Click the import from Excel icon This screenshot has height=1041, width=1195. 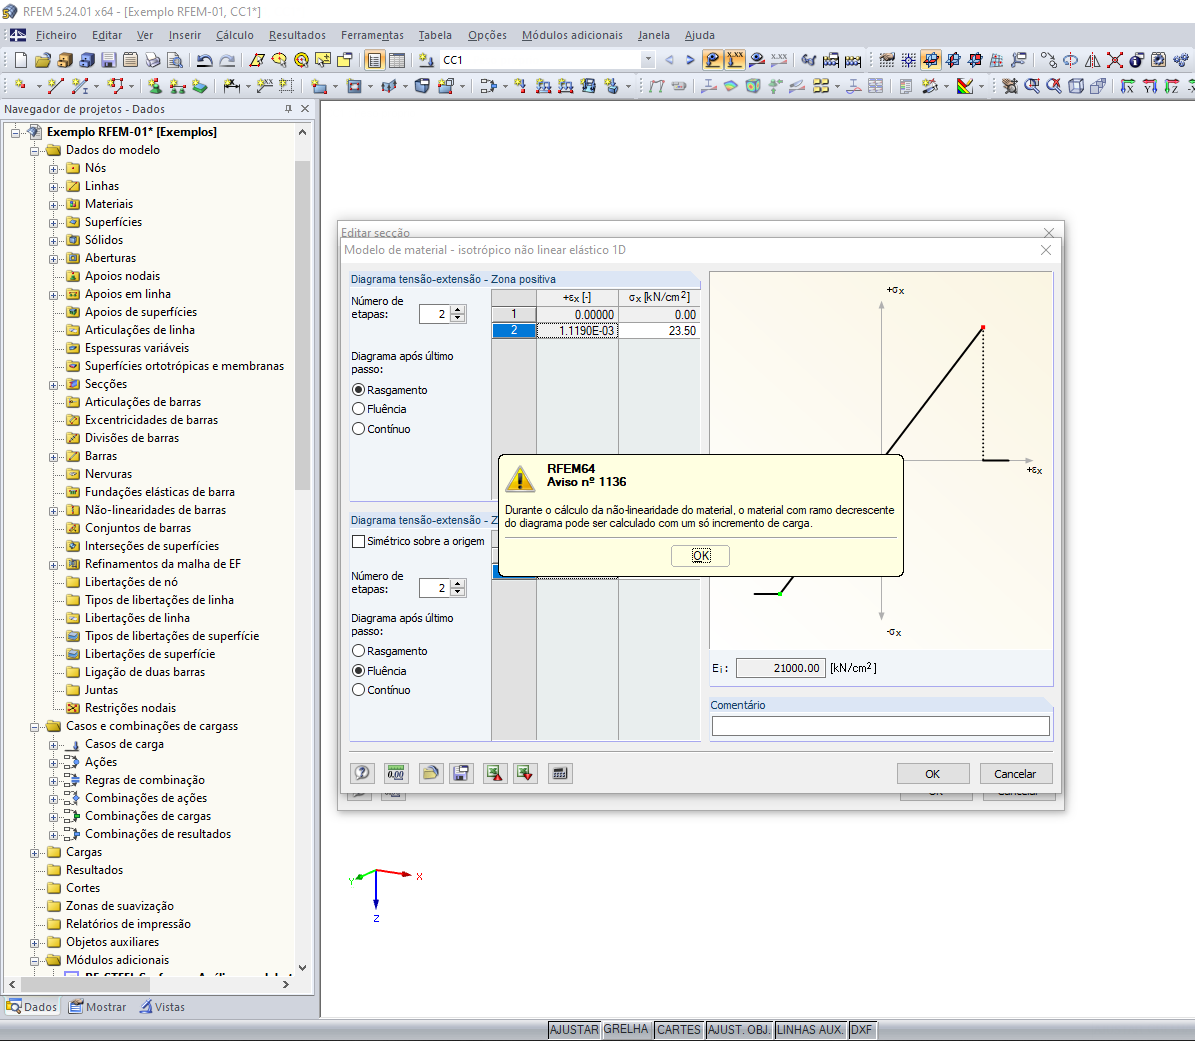click(x=525, y=774)
